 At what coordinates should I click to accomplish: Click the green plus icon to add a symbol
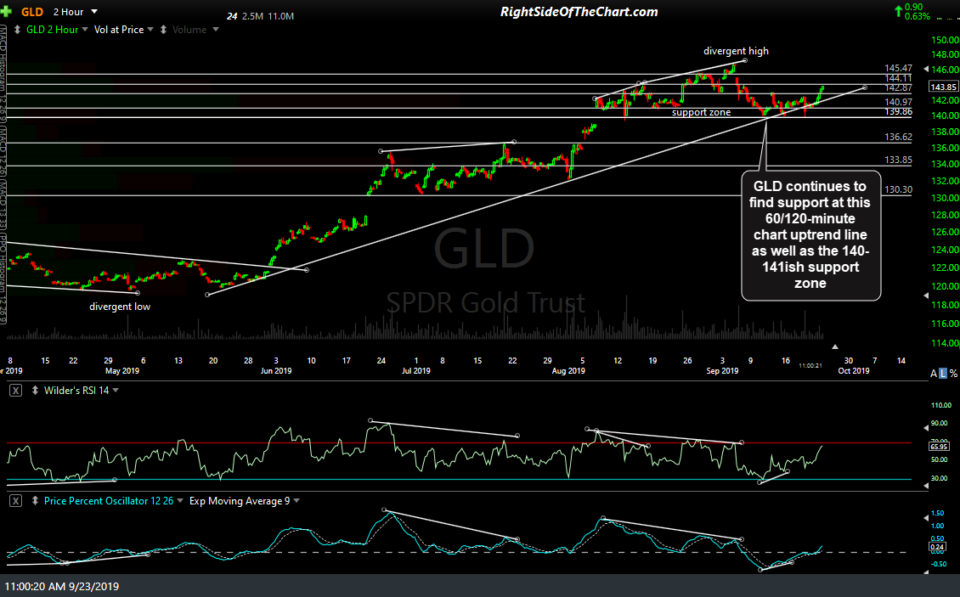[6, 9]
